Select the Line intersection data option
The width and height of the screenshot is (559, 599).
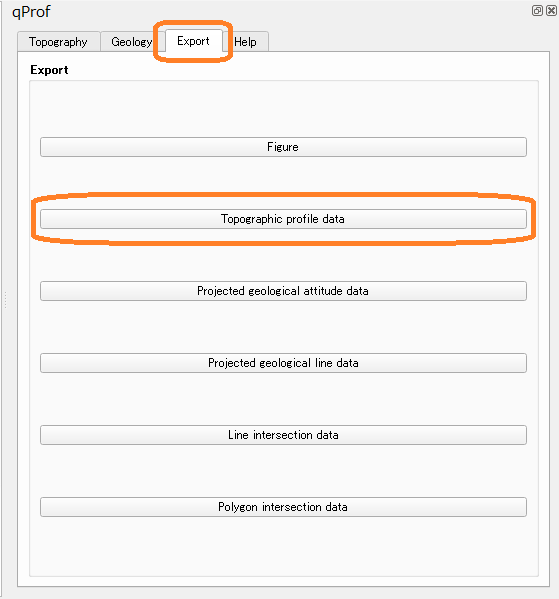[x=283, y=435]
